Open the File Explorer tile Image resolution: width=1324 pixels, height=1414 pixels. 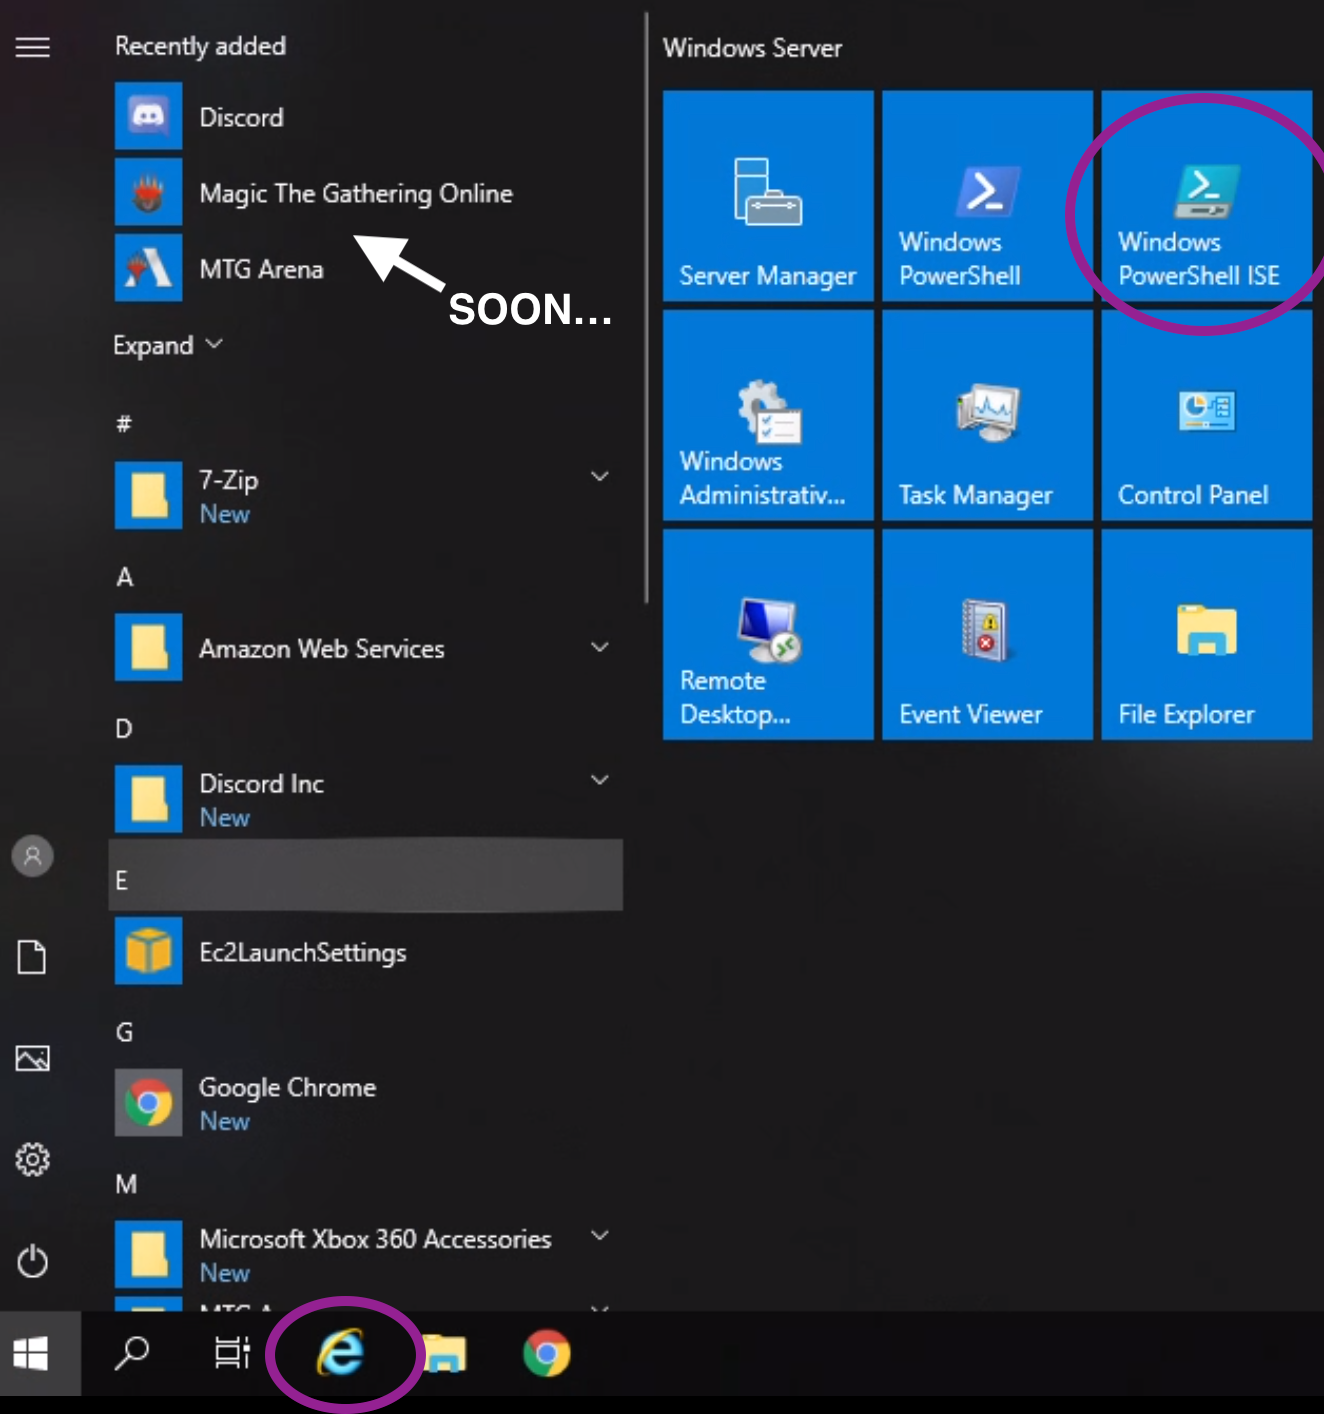1206,635
